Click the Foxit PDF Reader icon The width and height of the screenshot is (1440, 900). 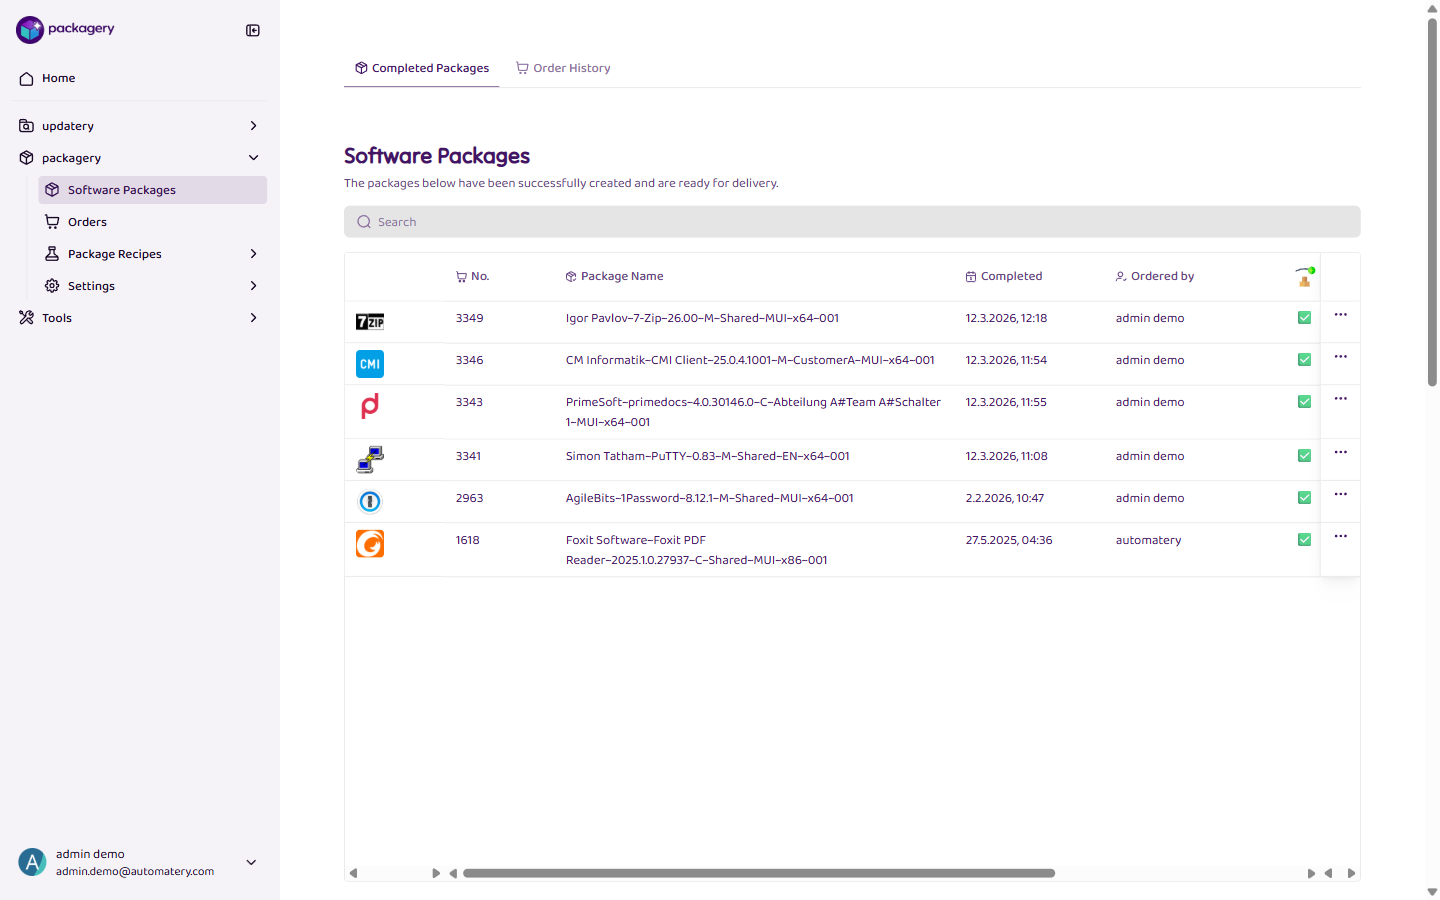click(x=369, y=543)
